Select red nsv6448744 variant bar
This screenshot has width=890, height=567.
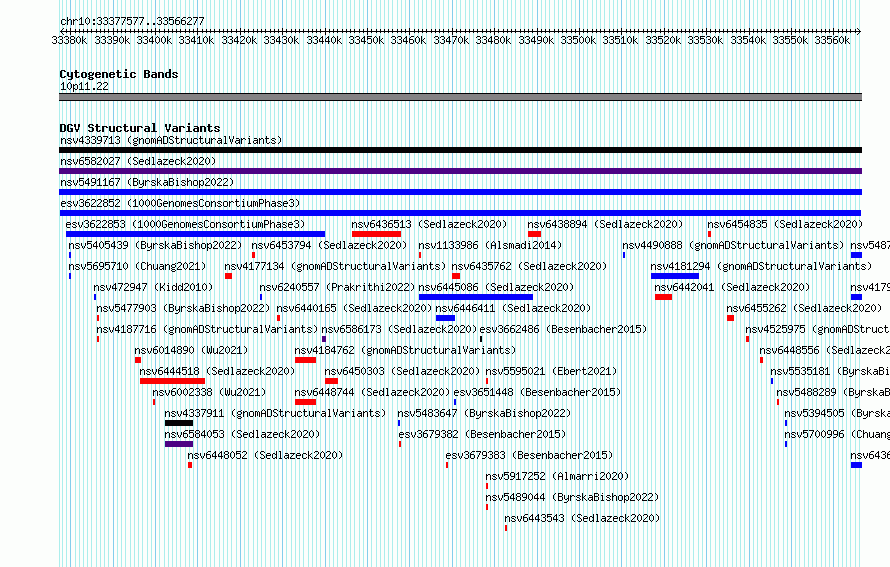click(305, 402)
